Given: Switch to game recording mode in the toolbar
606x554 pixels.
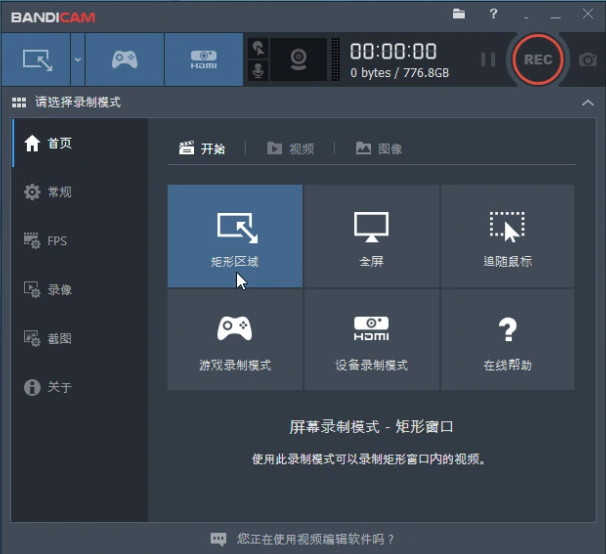Looking at the screenshot, I should (x=124, y=60).
